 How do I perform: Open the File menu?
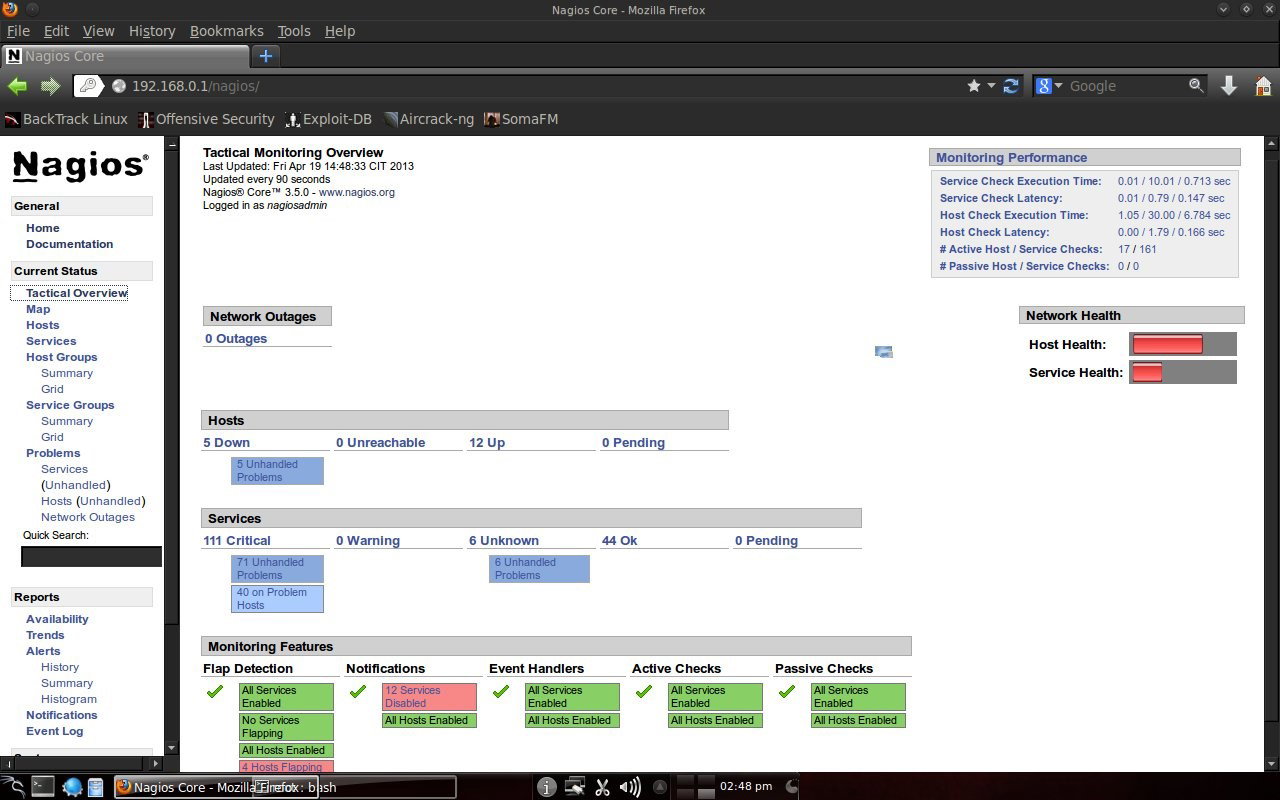coord(18,31)
